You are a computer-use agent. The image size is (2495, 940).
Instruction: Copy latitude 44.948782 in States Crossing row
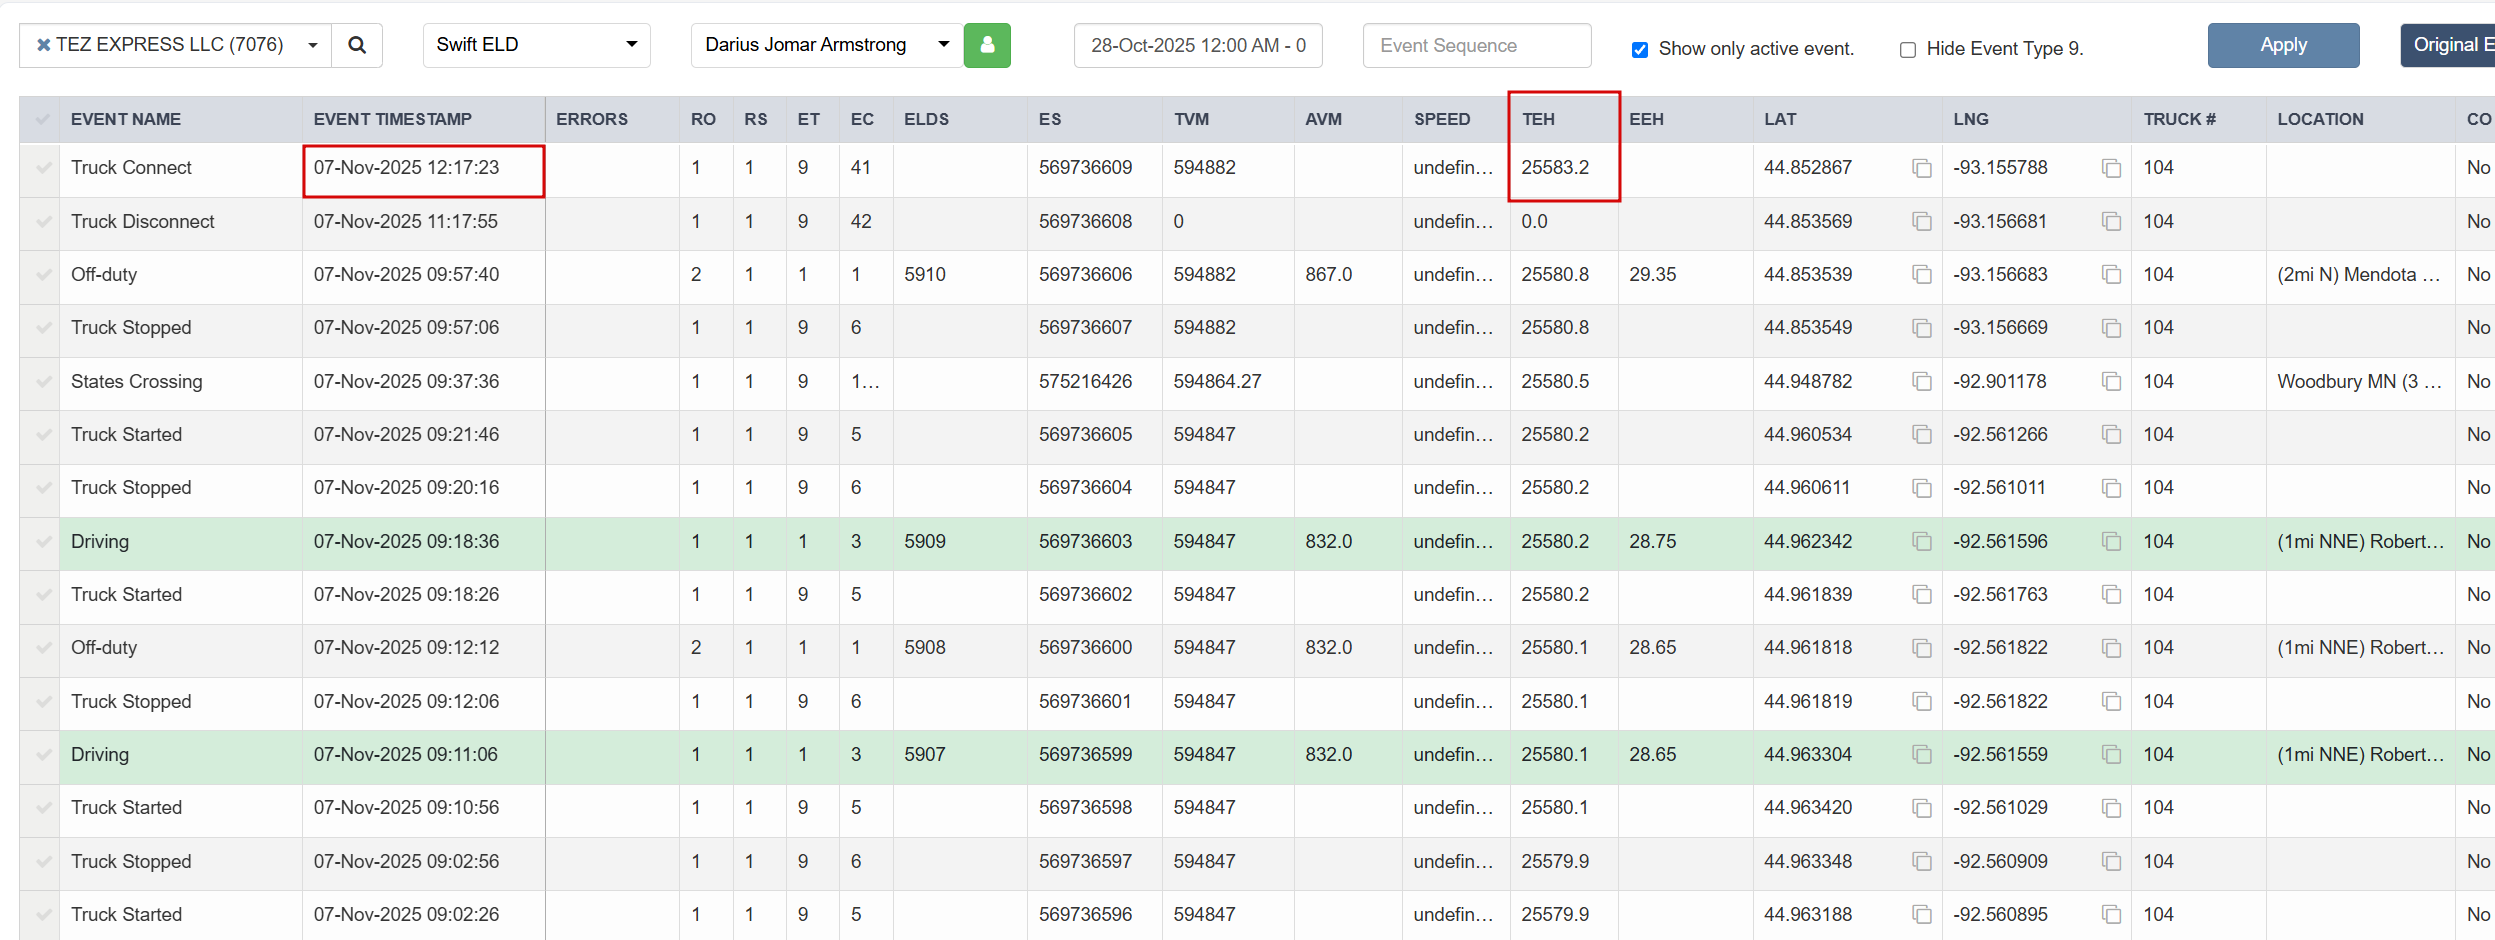coord(1921,381)
